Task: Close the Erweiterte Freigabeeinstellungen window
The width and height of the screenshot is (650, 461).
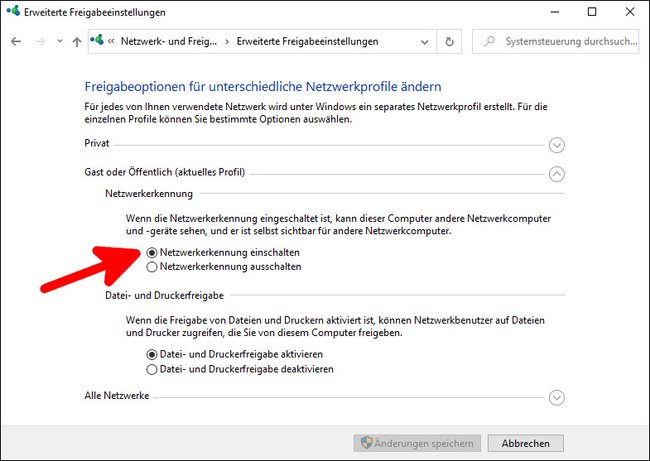Action: pos(630,12)
